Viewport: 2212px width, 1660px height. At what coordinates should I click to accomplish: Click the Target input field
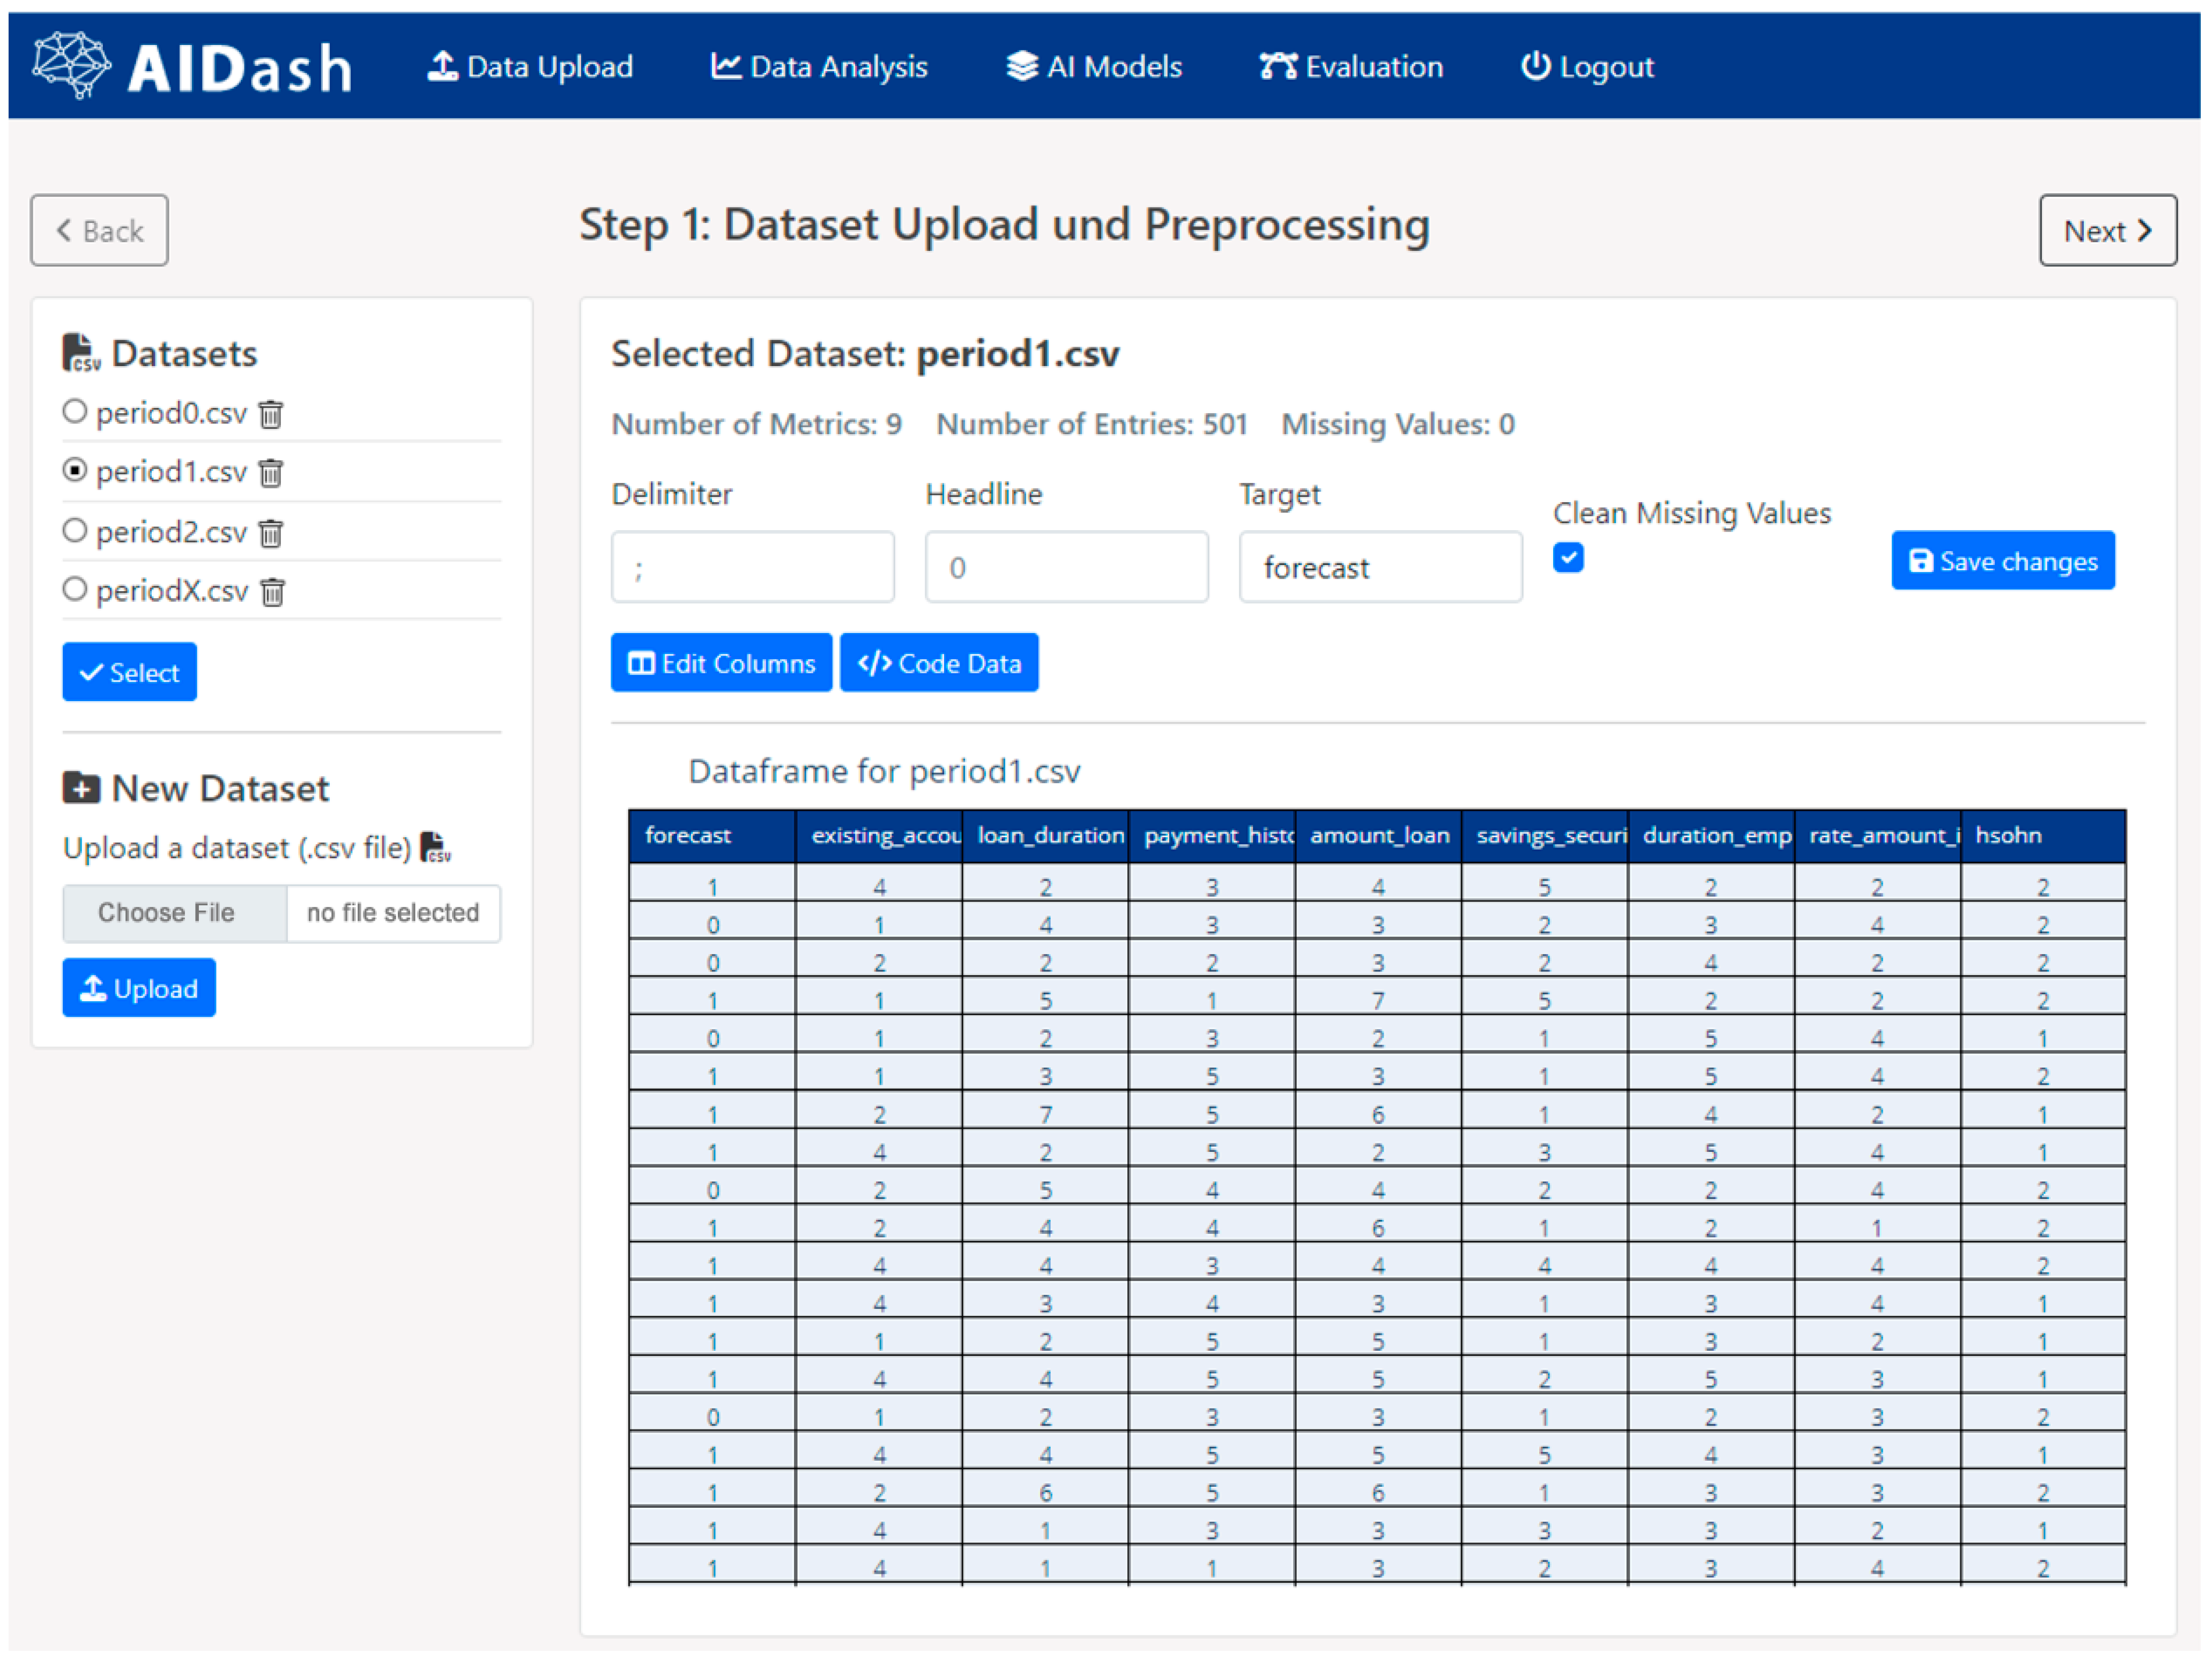pyautogui.click(x=1380, y=568)
